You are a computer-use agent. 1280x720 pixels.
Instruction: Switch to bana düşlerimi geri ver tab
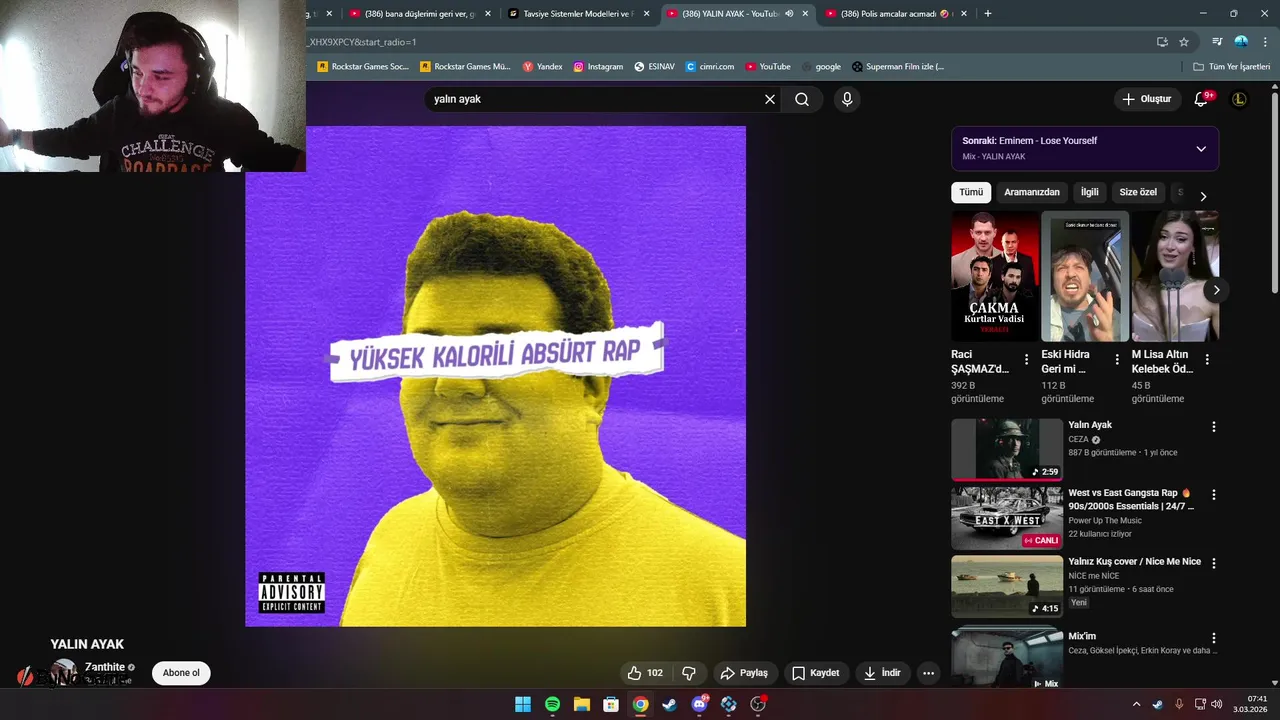pyautogui.click(x=419, y=14)
